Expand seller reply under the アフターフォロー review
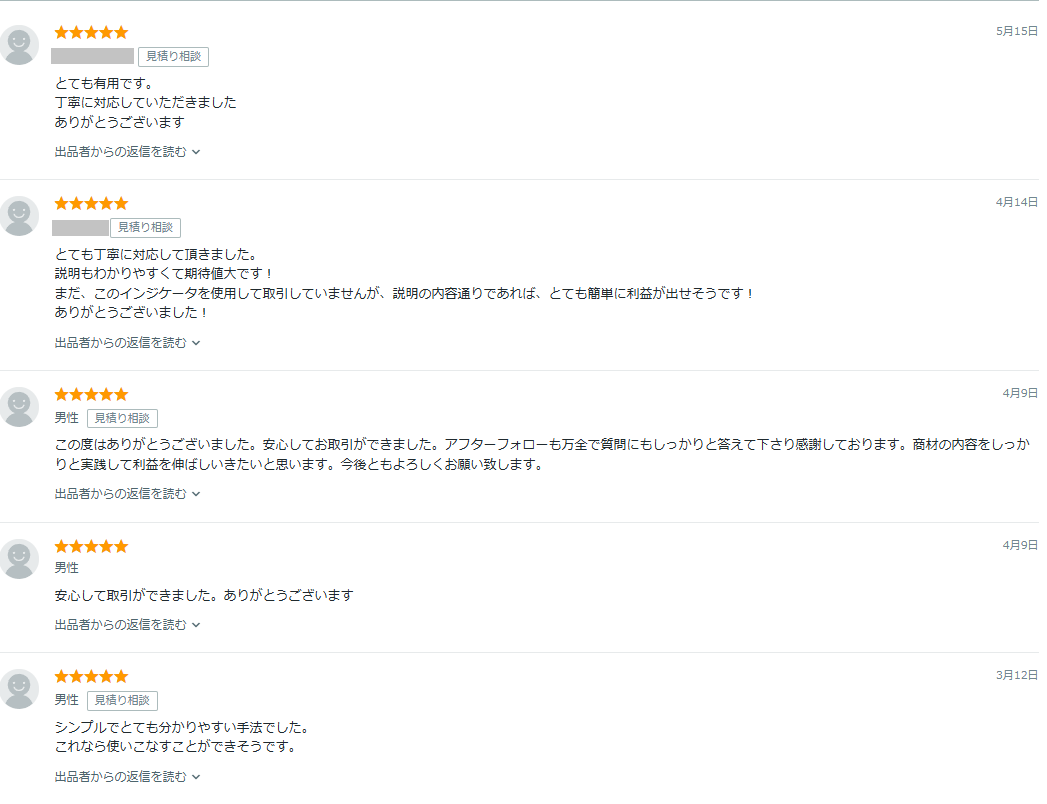The image size is (1047, 804). pyautogui.click(x=128, y=494)
